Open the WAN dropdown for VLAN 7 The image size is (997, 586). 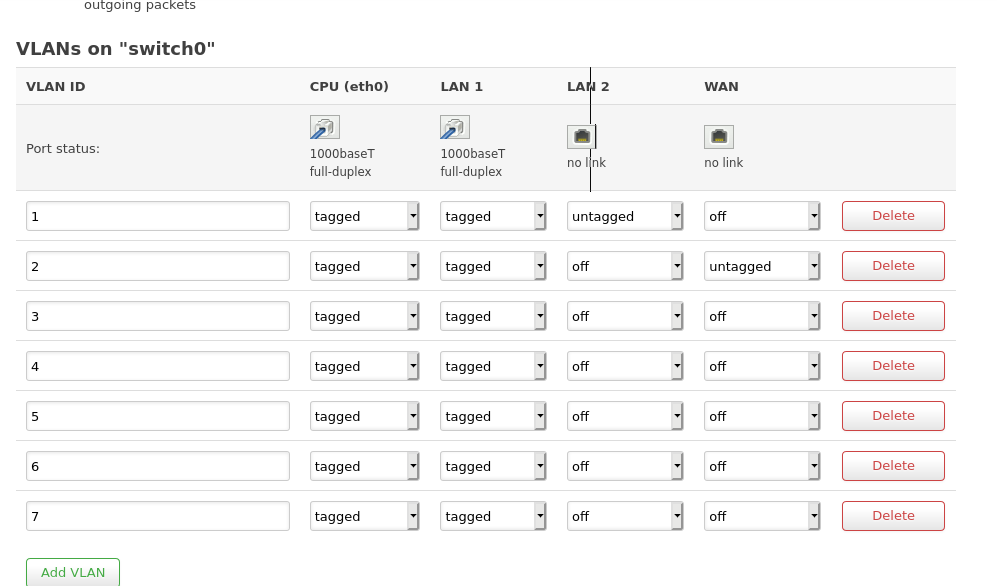coord(761,516)
